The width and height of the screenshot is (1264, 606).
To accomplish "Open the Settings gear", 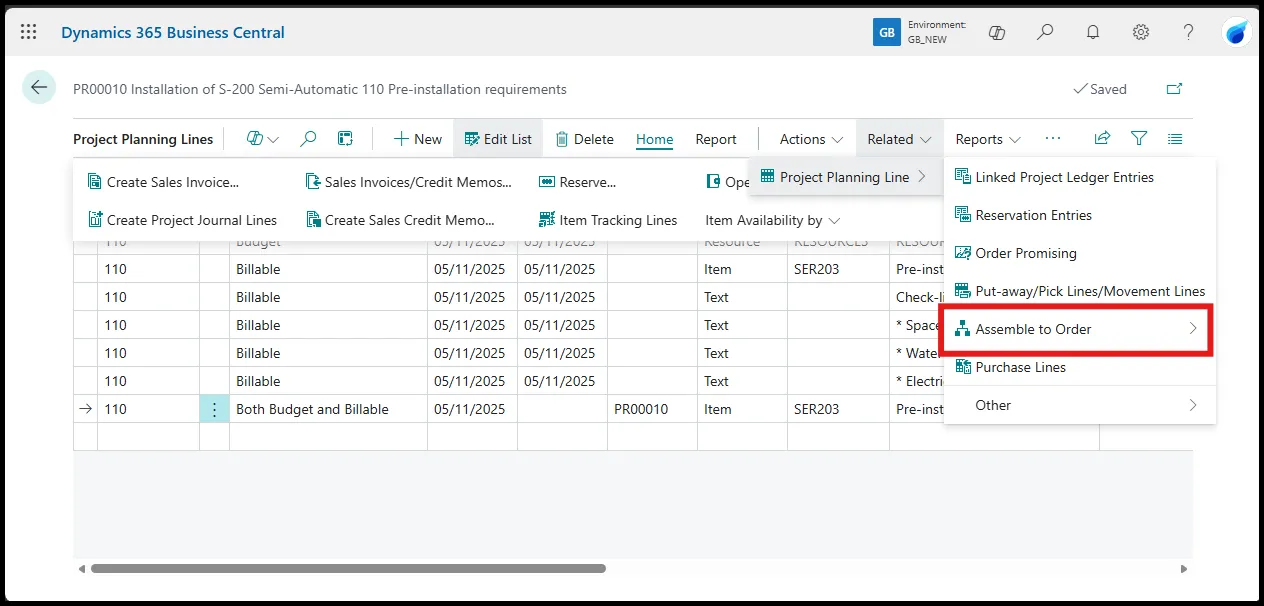I will [1141, 32].
